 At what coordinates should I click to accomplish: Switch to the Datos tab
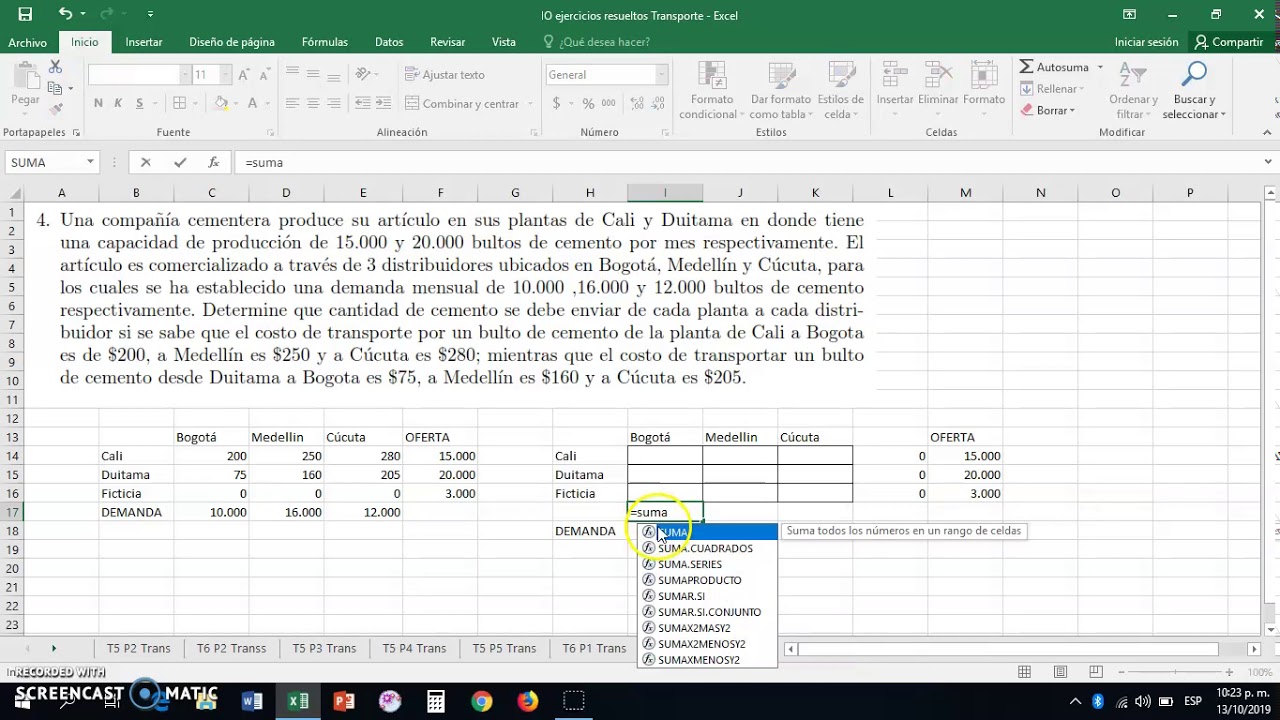[389, 42]
